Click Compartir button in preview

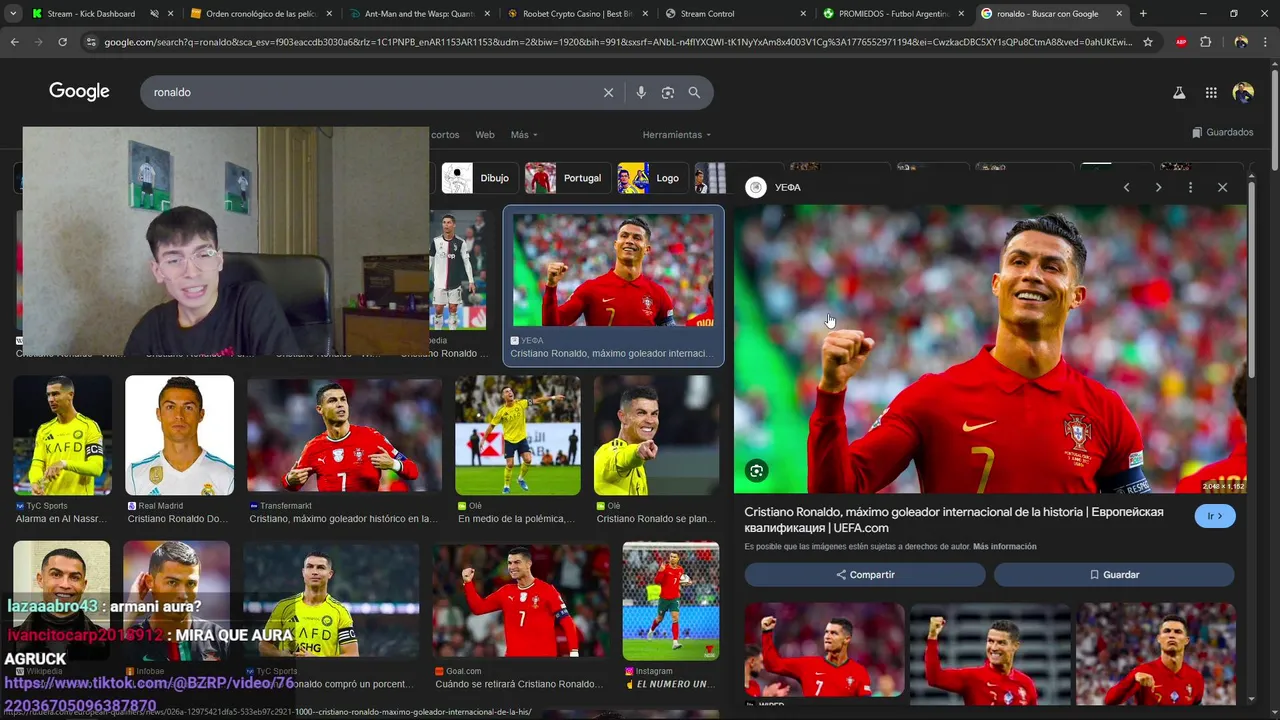(865, 575)
